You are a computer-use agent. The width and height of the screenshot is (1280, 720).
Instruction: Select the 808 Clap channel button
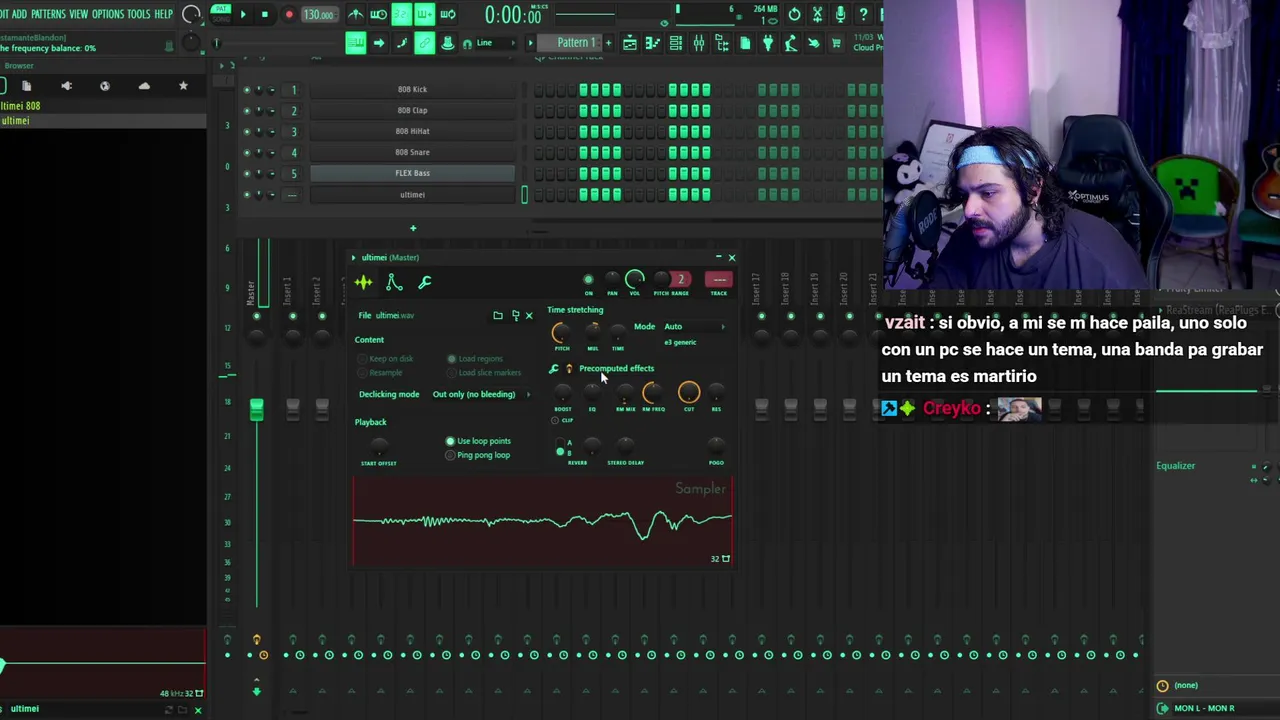[x=412, y=110]
